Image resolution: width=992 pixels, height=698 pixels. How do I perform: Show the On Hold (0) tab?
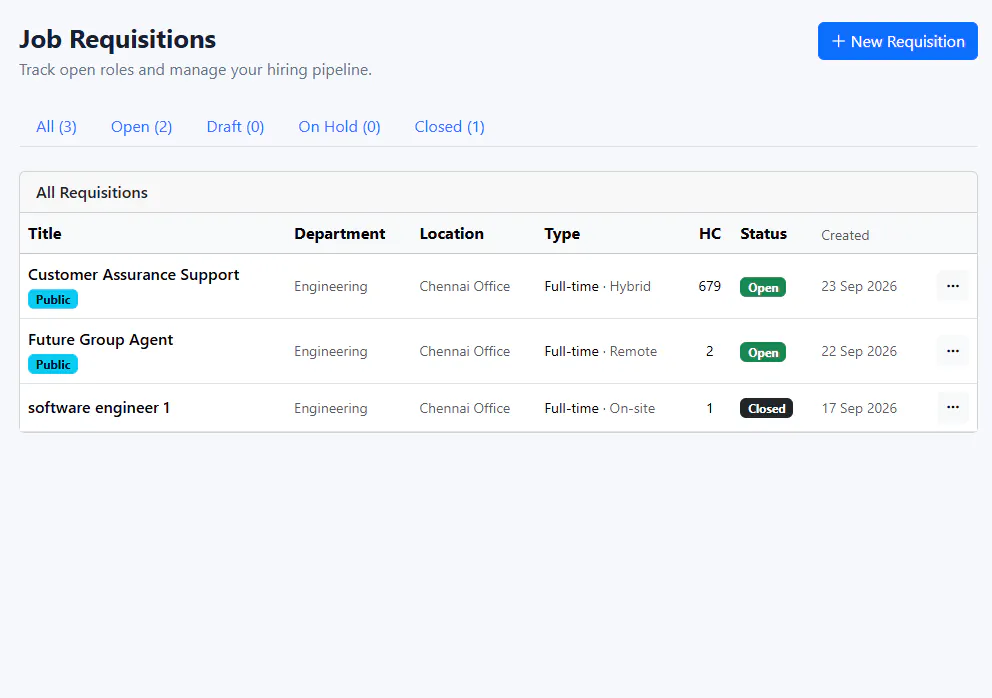click(339, 127)
